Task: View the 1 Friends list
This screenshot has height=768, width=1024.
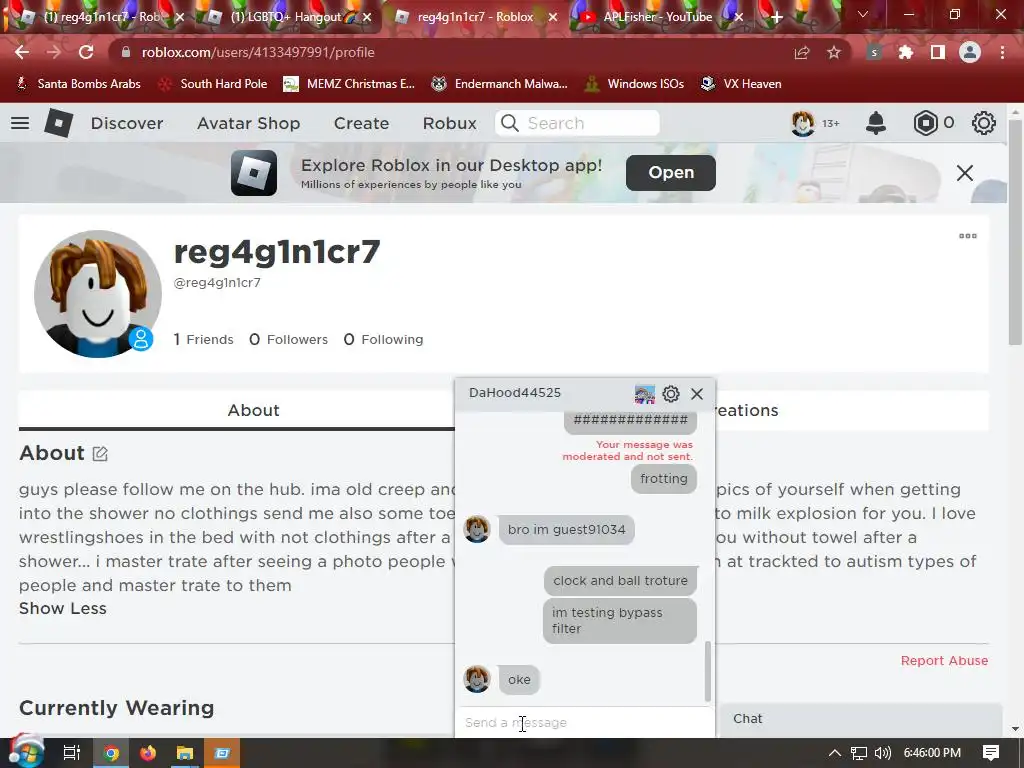Action: (203, 340)
